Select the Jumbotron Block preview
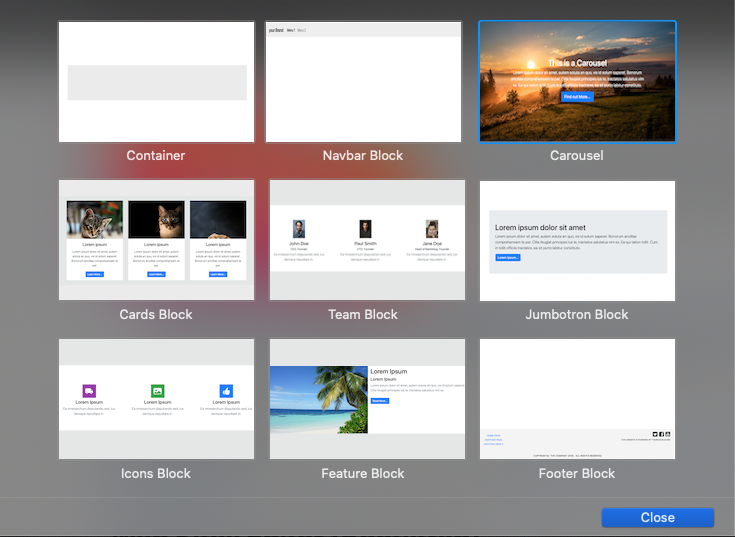Viewport: 735px width, 537px height. click(577, 240)
